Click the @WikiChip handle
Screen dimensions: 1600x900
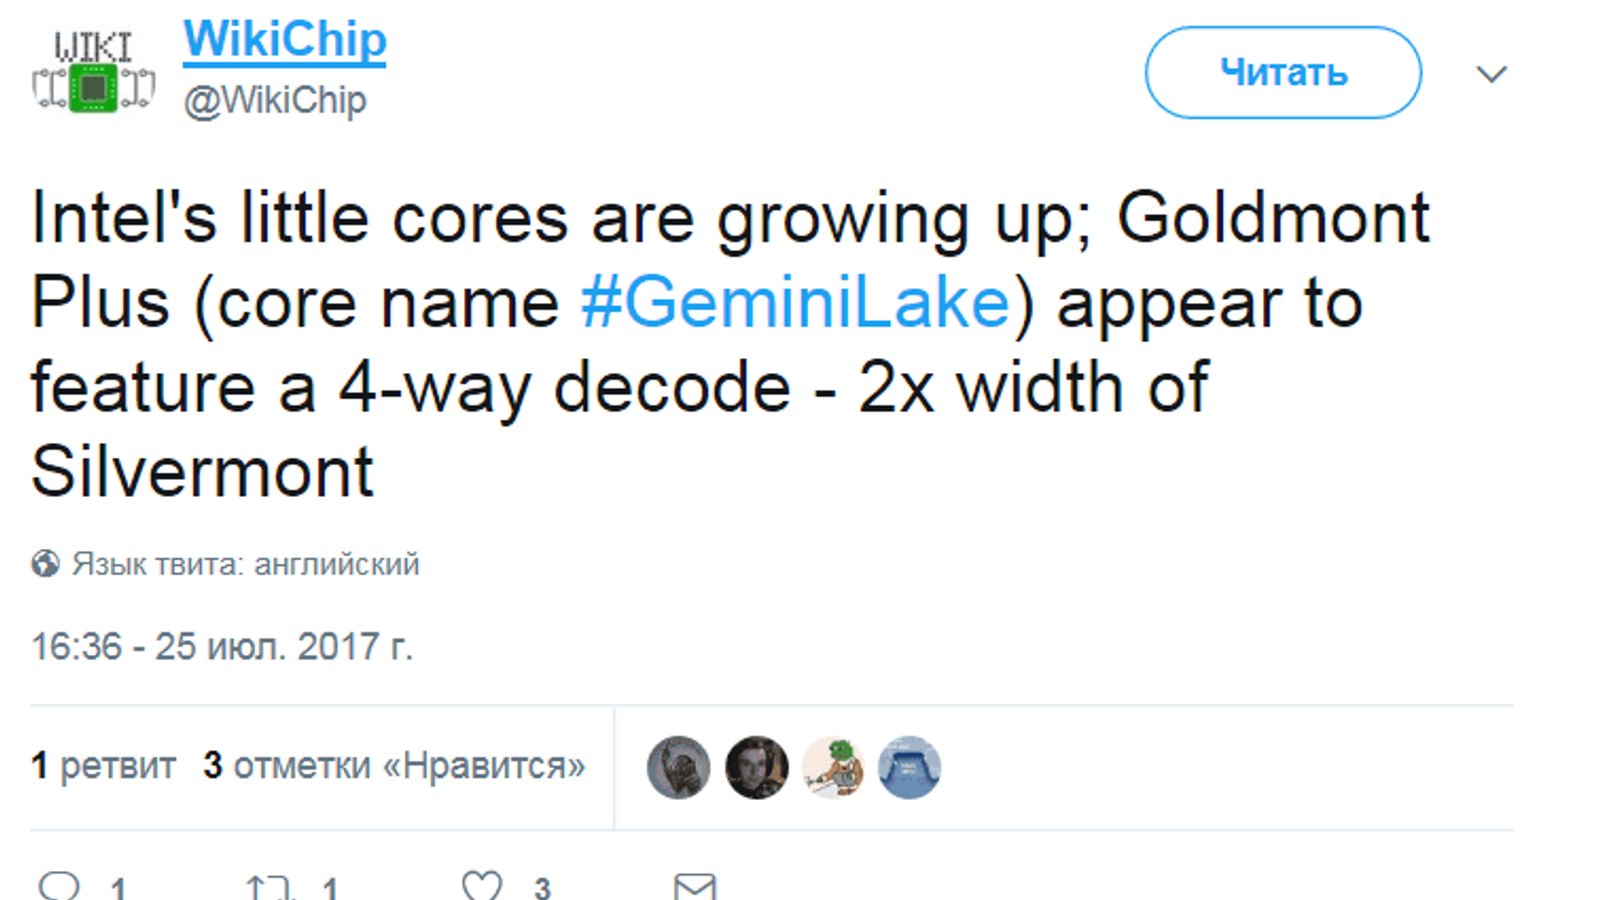pyautogui.click(x=275, y=100)
